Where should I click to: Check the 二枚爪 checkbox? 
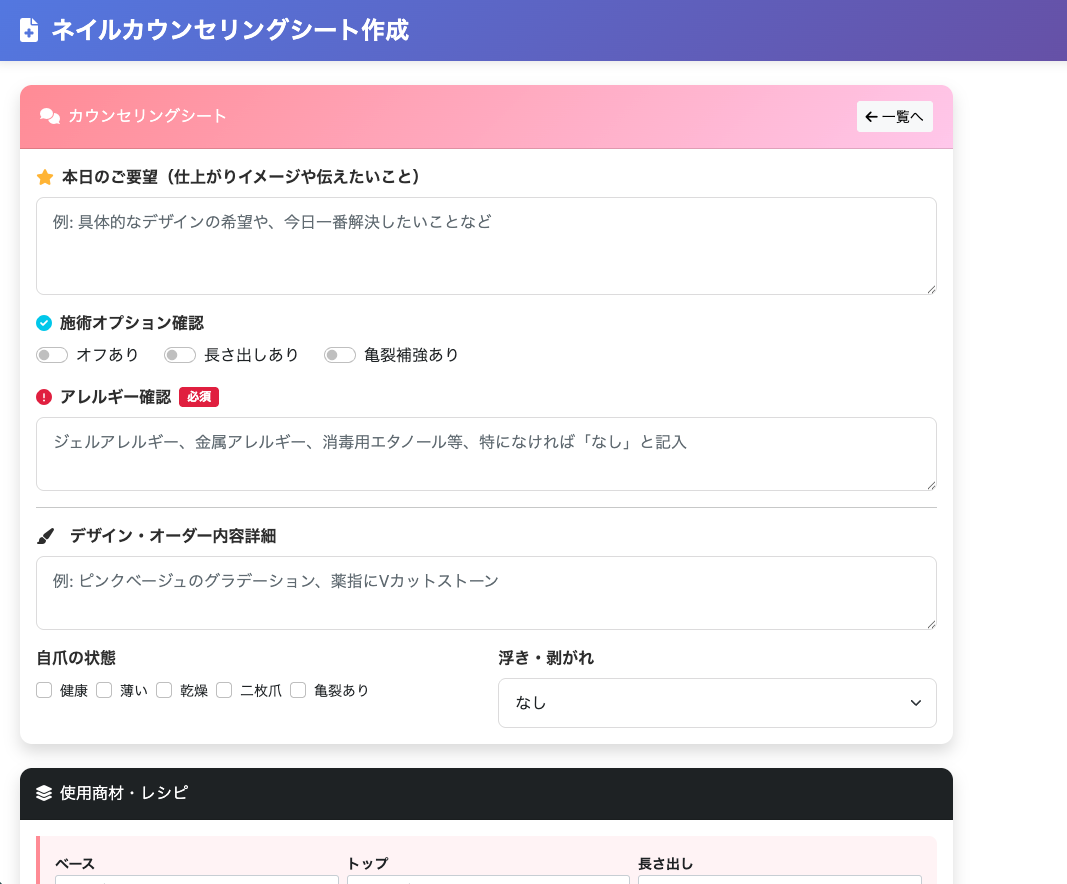[224, 690]
